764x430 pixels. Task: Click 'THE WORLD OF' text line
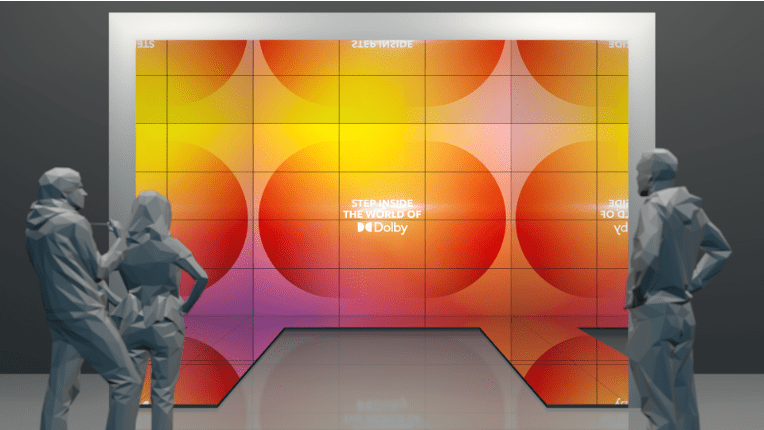[382, 215]
